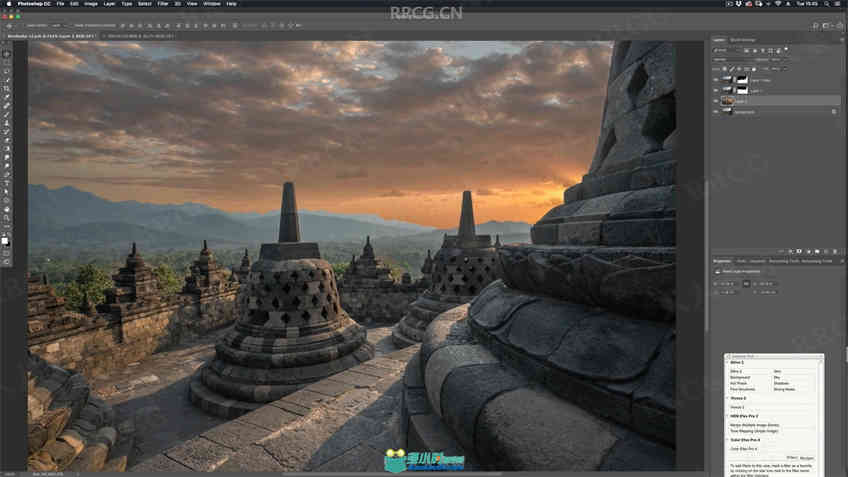Switch to the Properties panel tab
The width and height of the screenshot is (848, 477).
pyautogui.click(x=722, y=261)
